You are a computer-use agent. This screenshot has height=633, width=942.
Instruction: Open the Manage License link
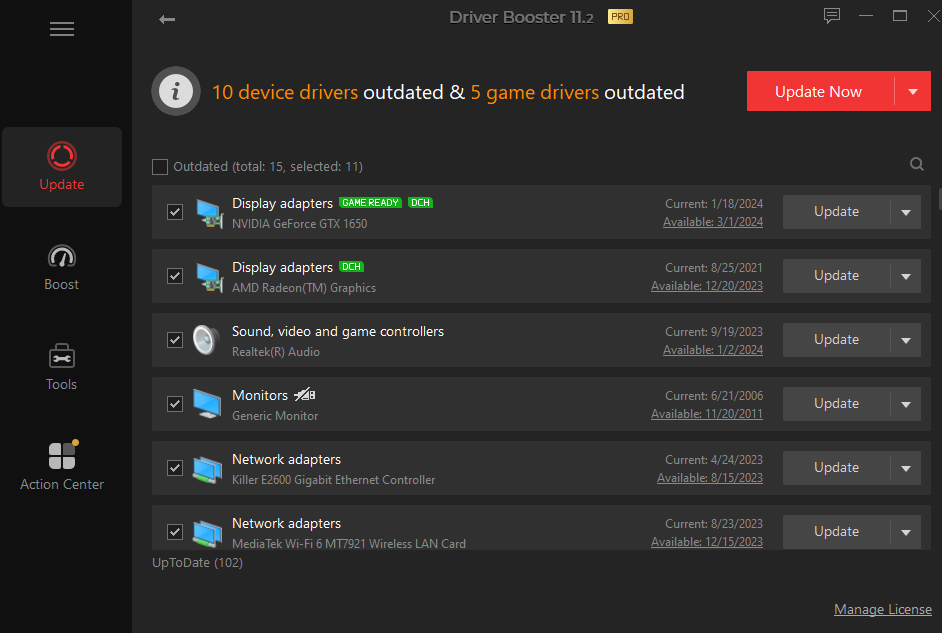tap(882, 609)
